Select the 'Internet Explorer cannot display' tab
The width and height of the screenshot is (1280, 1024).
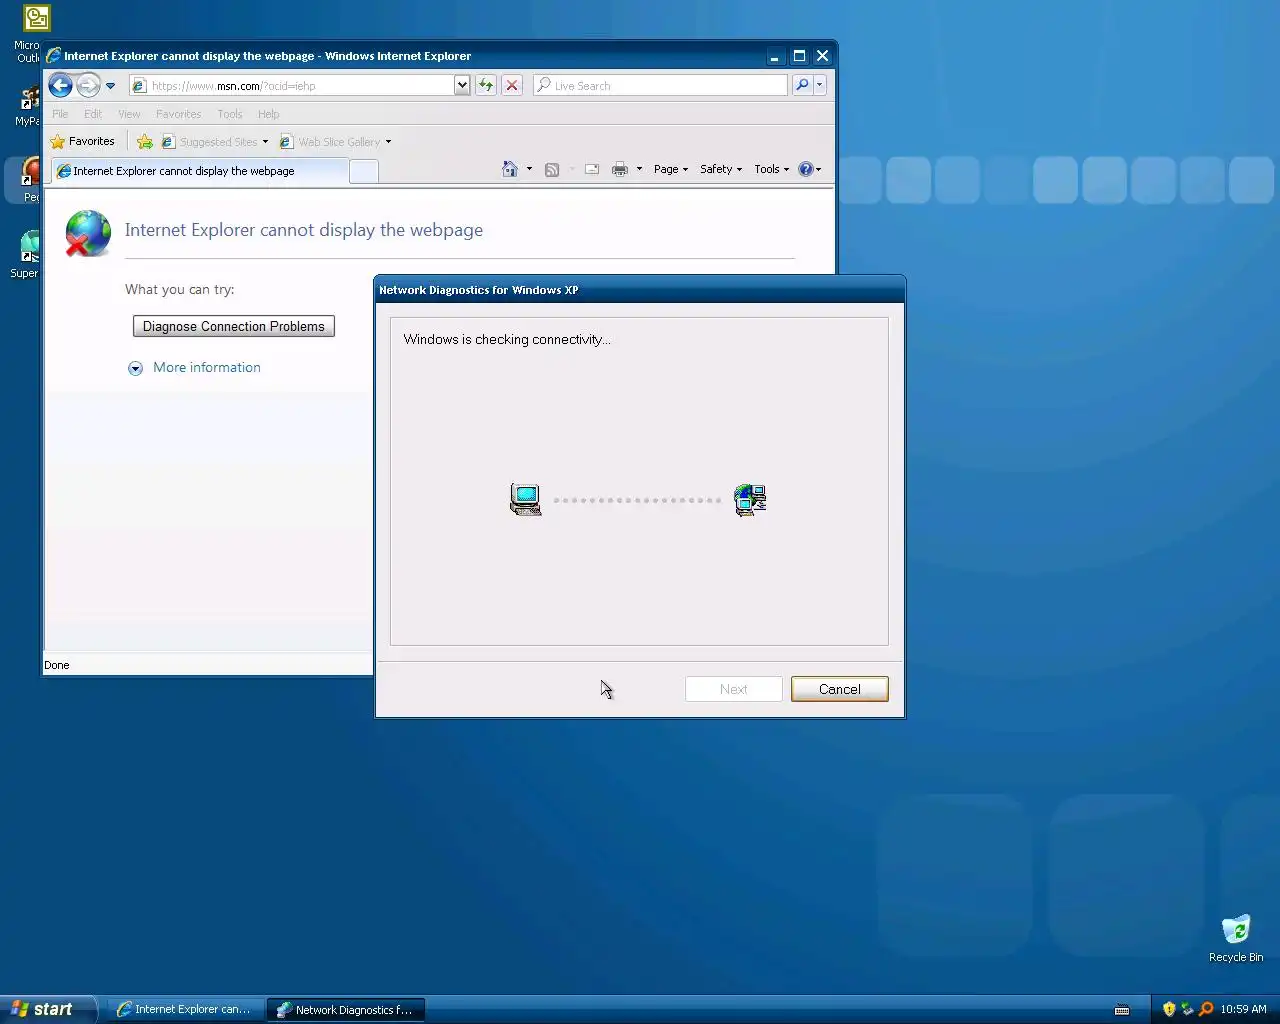coord(199,171)
